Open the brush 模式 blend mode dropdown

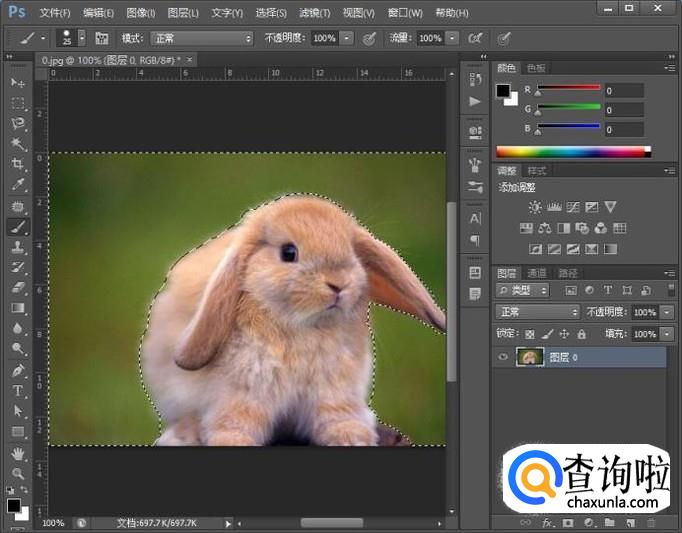[201, 38]
